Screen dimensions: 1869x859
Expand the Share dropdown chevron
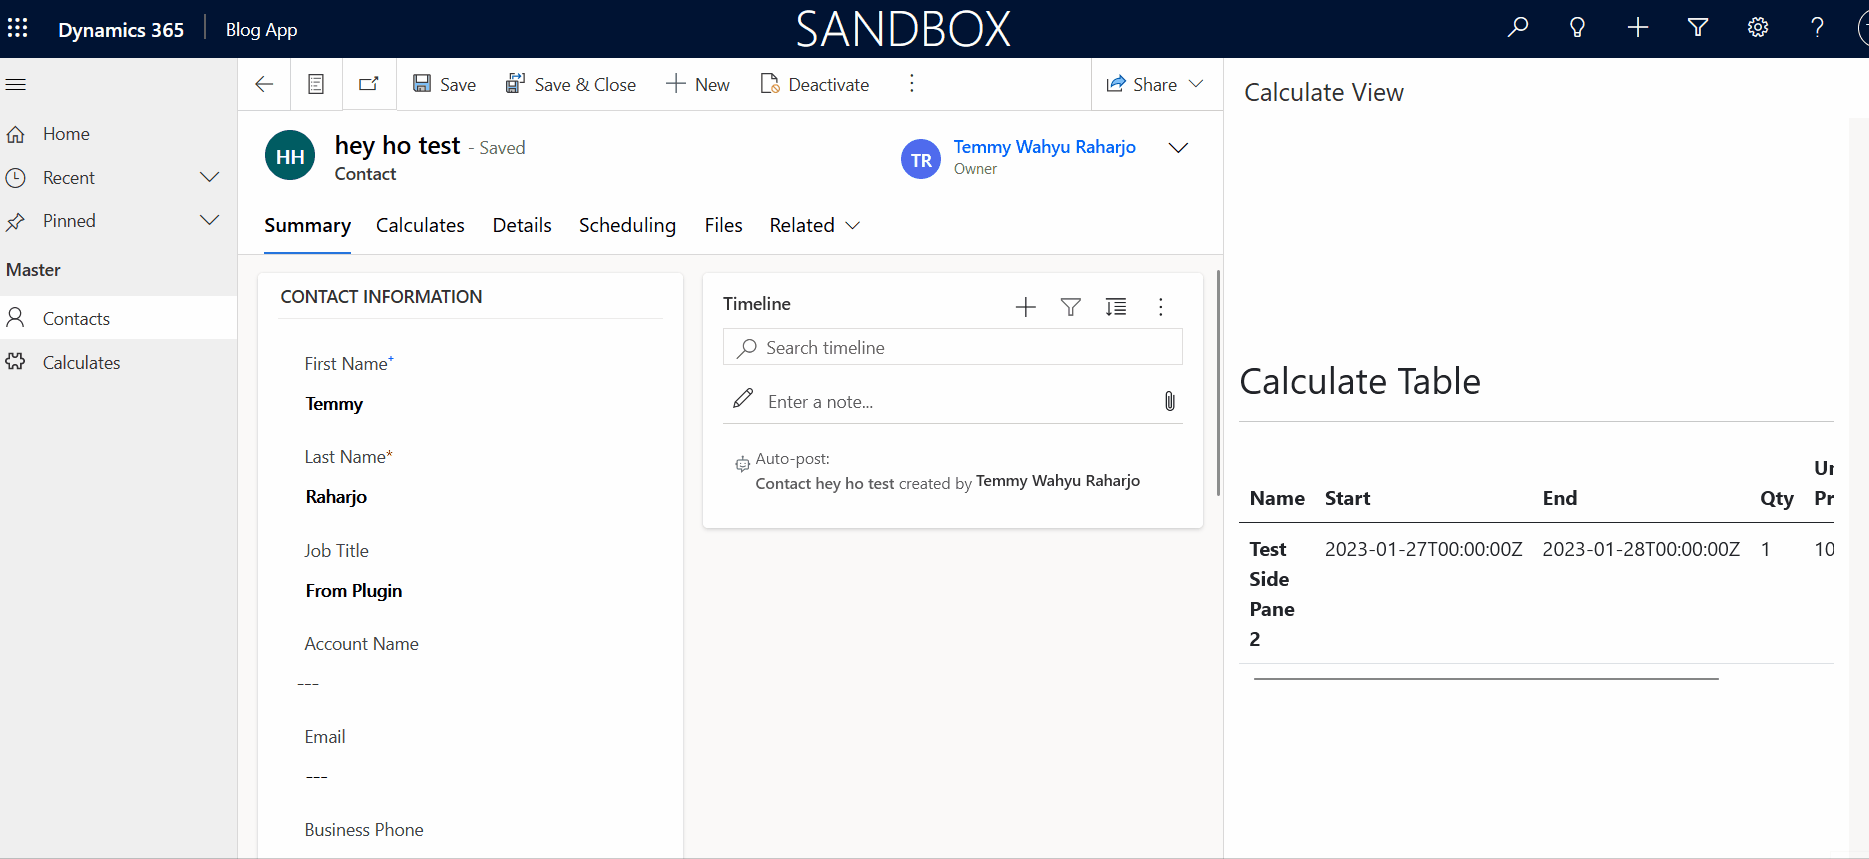coord(1197,84)
